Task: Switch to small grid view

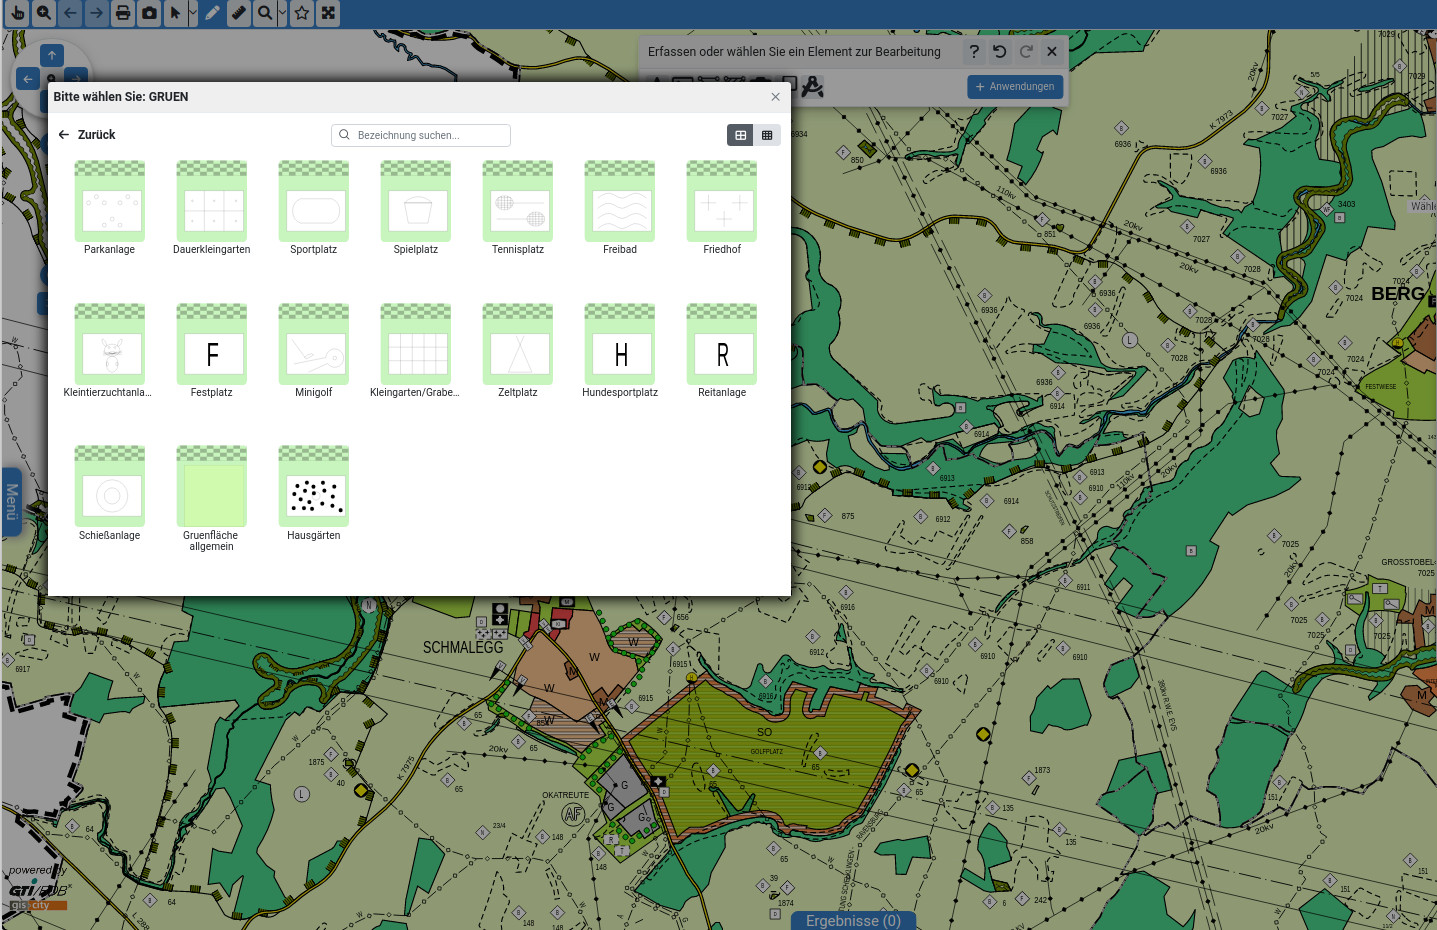Action: (x=767, y=135)
